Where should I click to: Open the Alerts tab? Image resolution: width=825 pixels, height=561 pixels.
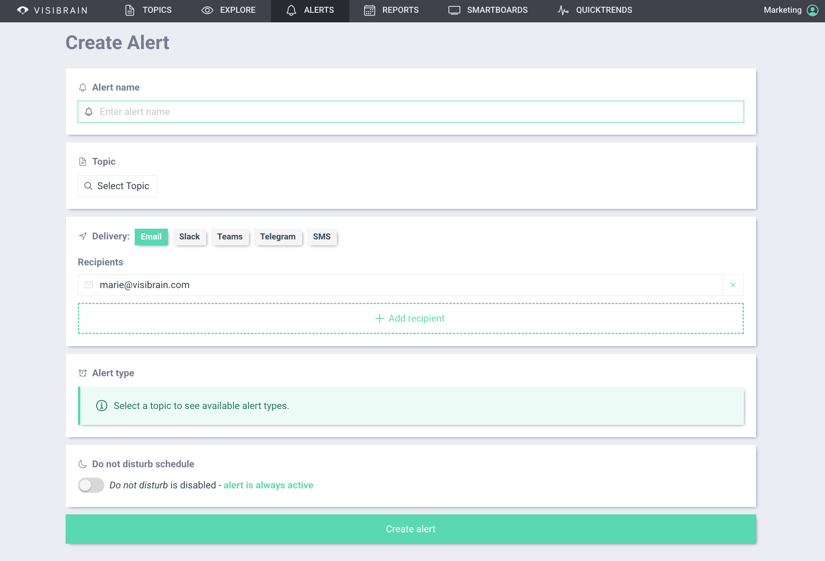pos(310,10)
